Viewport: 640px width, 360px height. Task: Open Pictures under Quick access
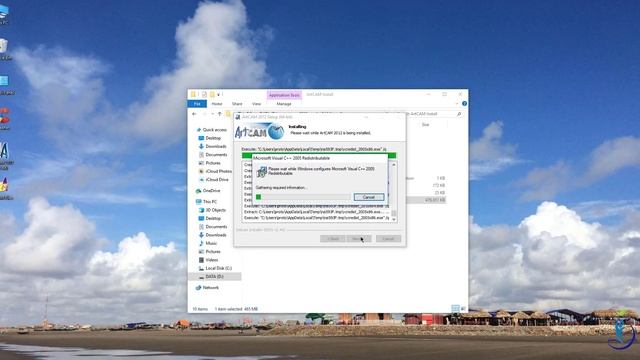coord(213,163)
